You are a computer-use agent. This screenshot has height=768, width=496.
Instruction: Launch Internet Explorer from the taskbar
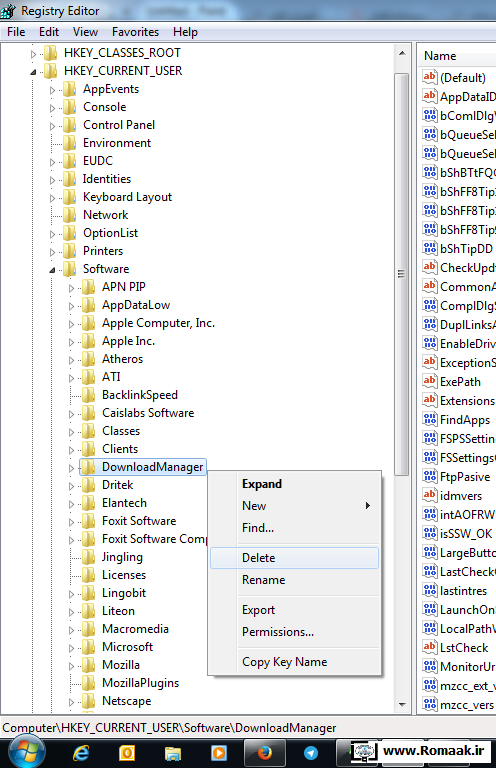pos(81,753)
